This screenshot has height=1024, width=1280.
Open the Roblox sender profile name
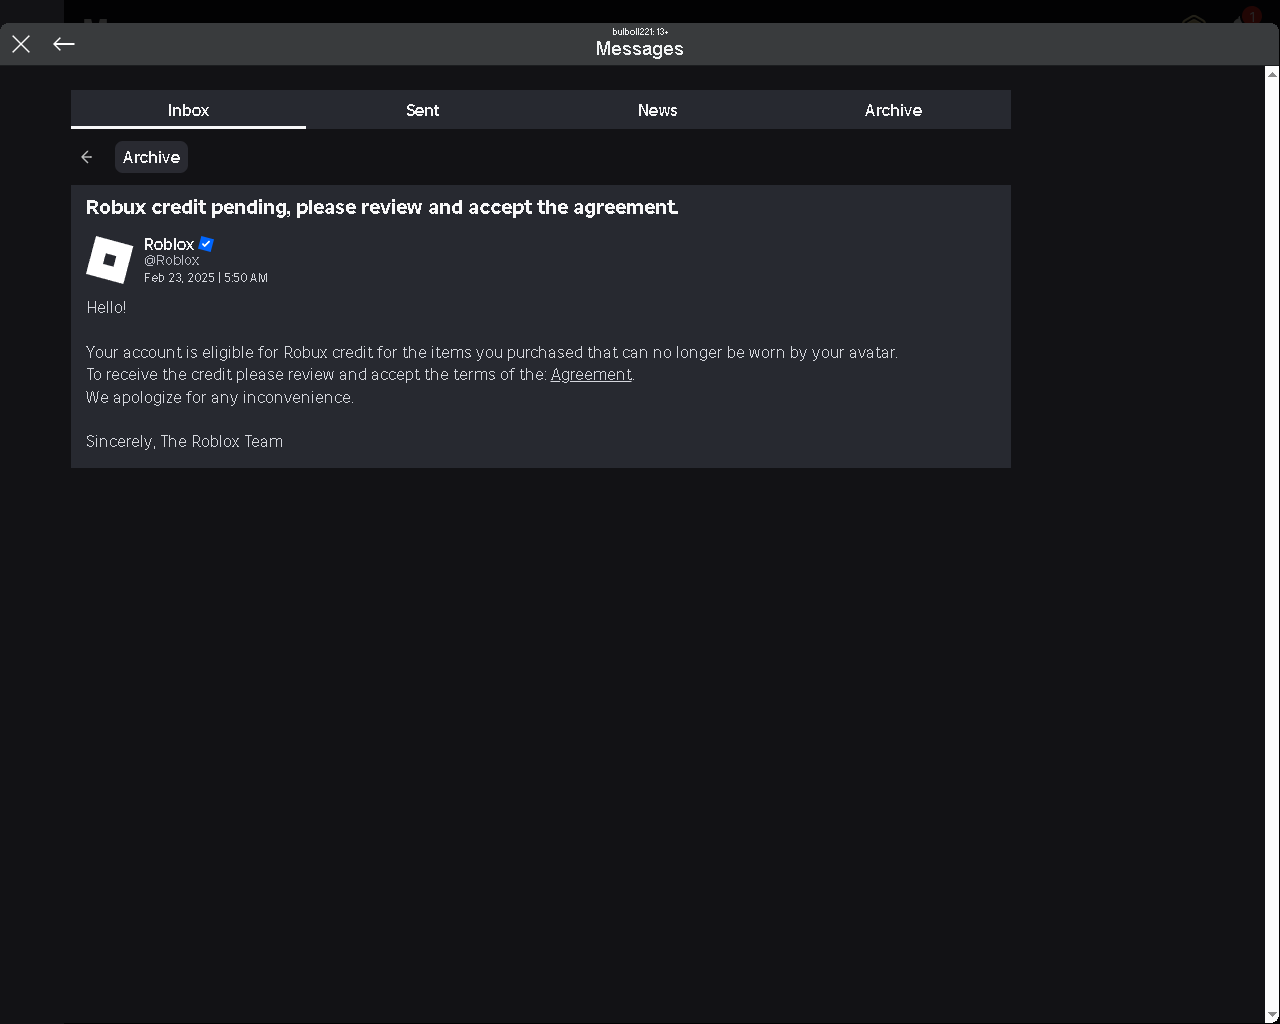[x=169, y=244]
